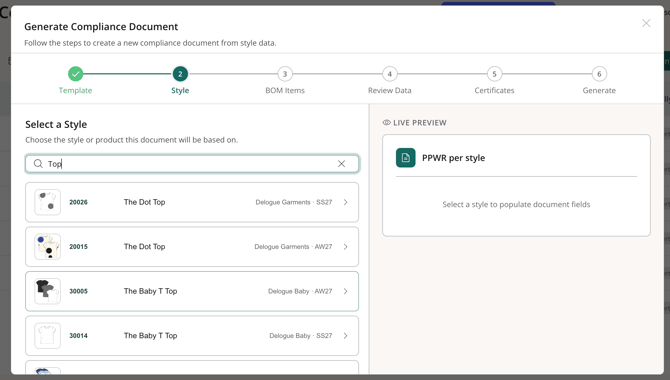Select style number 20015
Screen dimensions: 670x380
click(79, 247)
